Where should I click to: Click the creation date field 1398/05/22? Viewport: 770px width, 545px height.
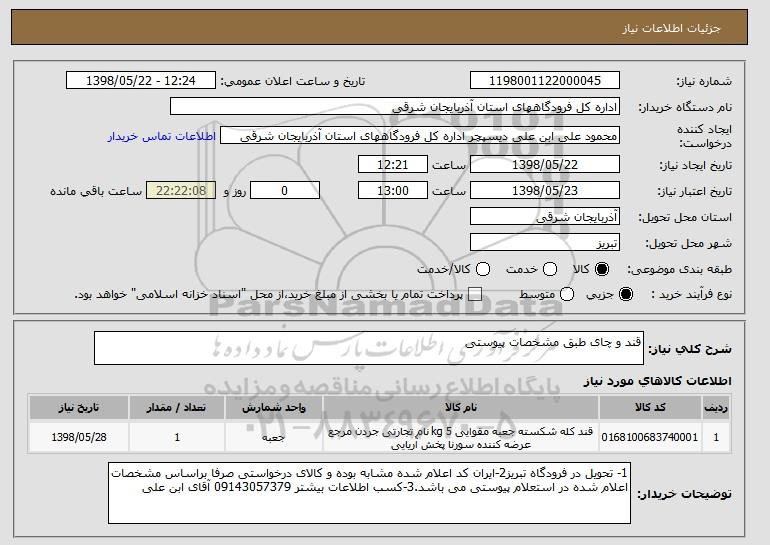545,164
